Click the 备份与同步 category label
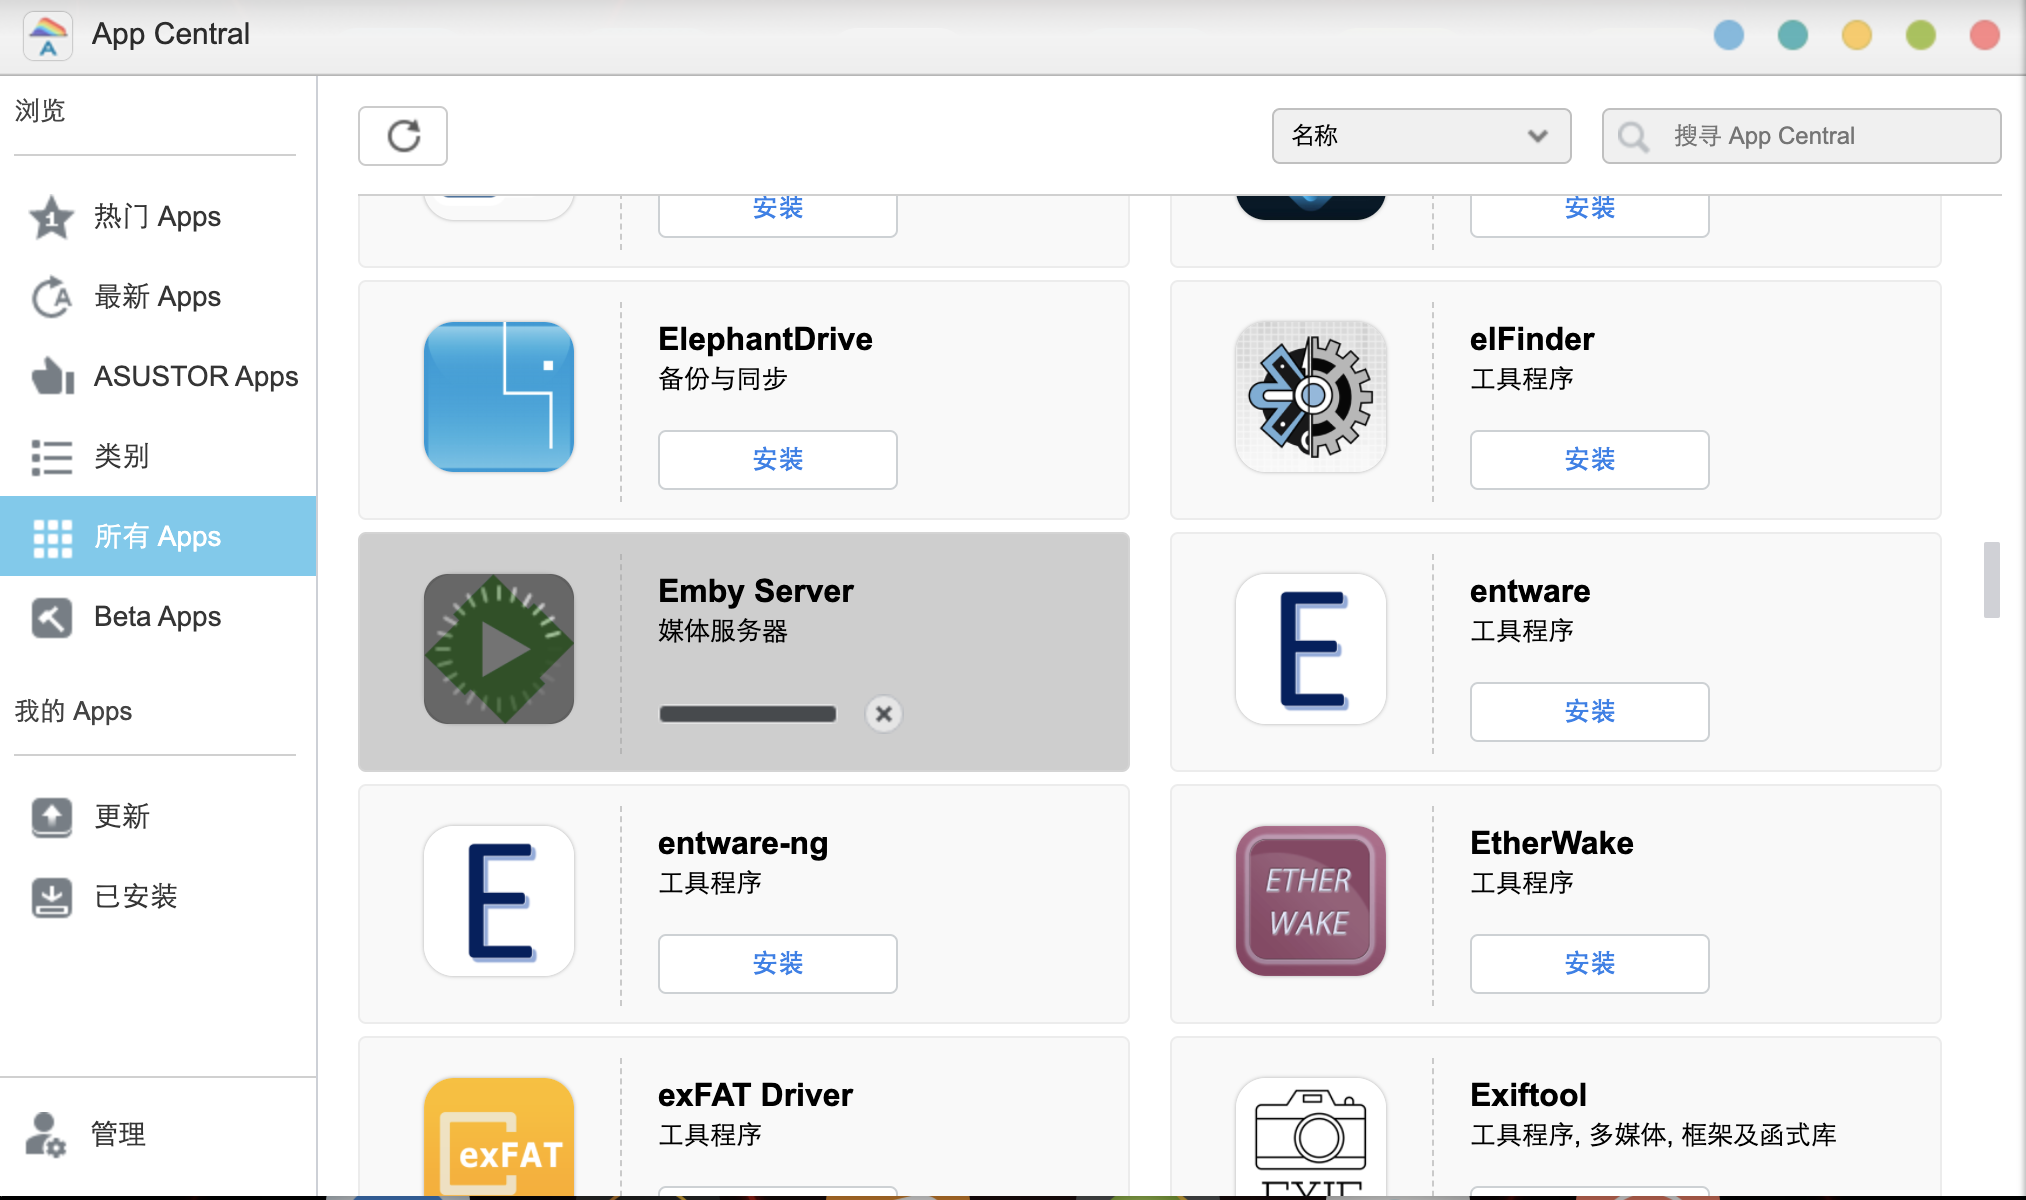2026x1200 pixels. coord(723,379)
